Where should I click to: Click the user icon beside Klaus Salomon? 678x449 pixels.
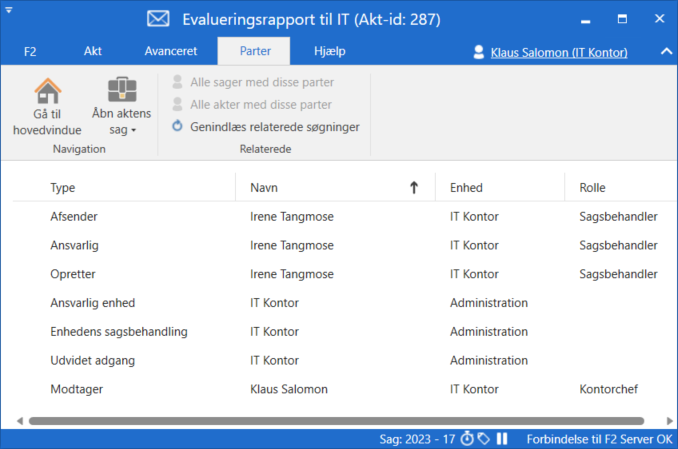click(479, 52)
